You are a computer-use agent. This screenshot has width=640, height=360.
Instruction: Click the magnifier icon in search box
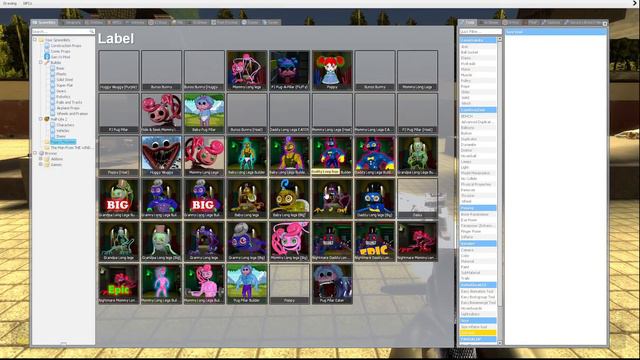[x=92, y=31]
